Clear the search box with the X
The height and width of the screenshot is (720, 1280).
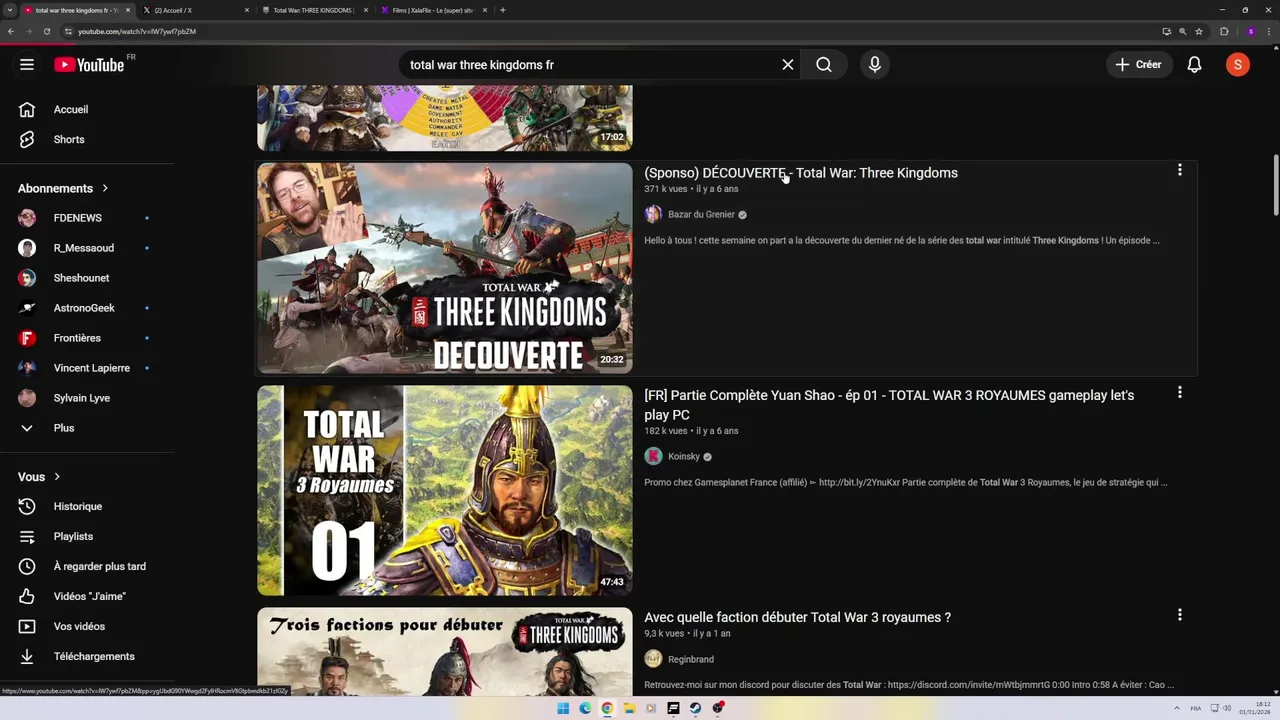(788, 65)
